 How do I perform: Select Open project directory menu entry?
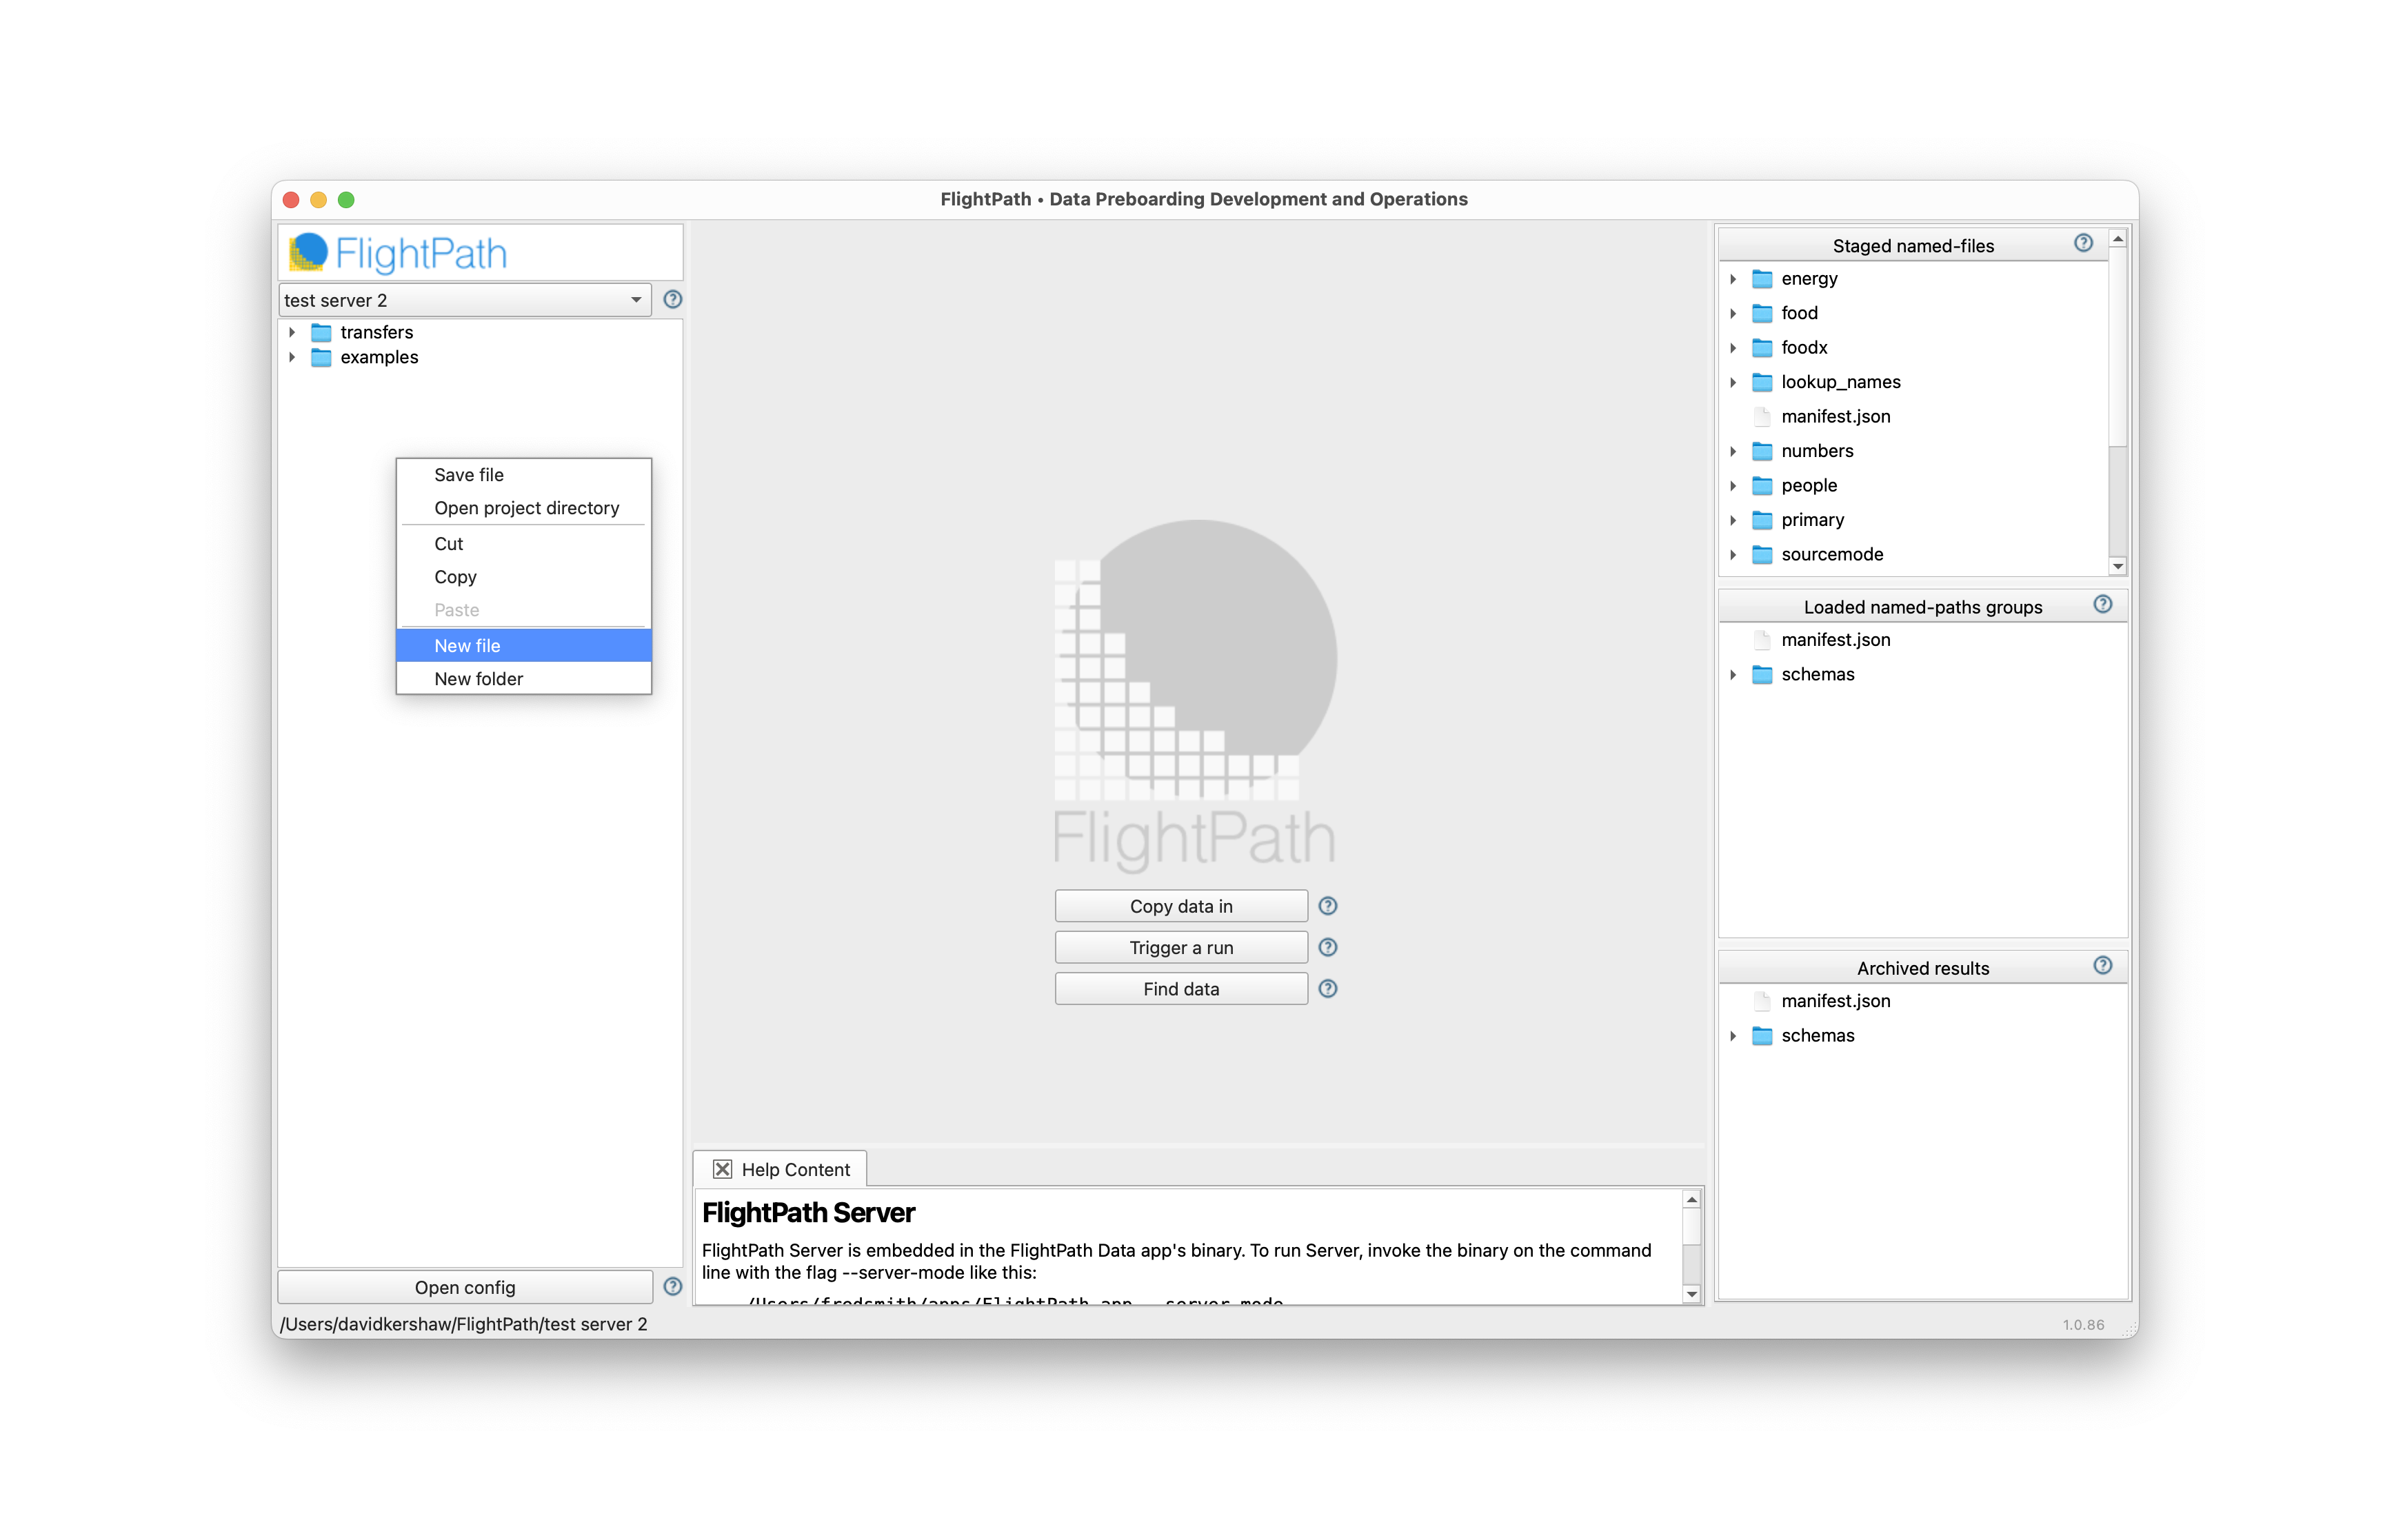click(x=526, y=508)
